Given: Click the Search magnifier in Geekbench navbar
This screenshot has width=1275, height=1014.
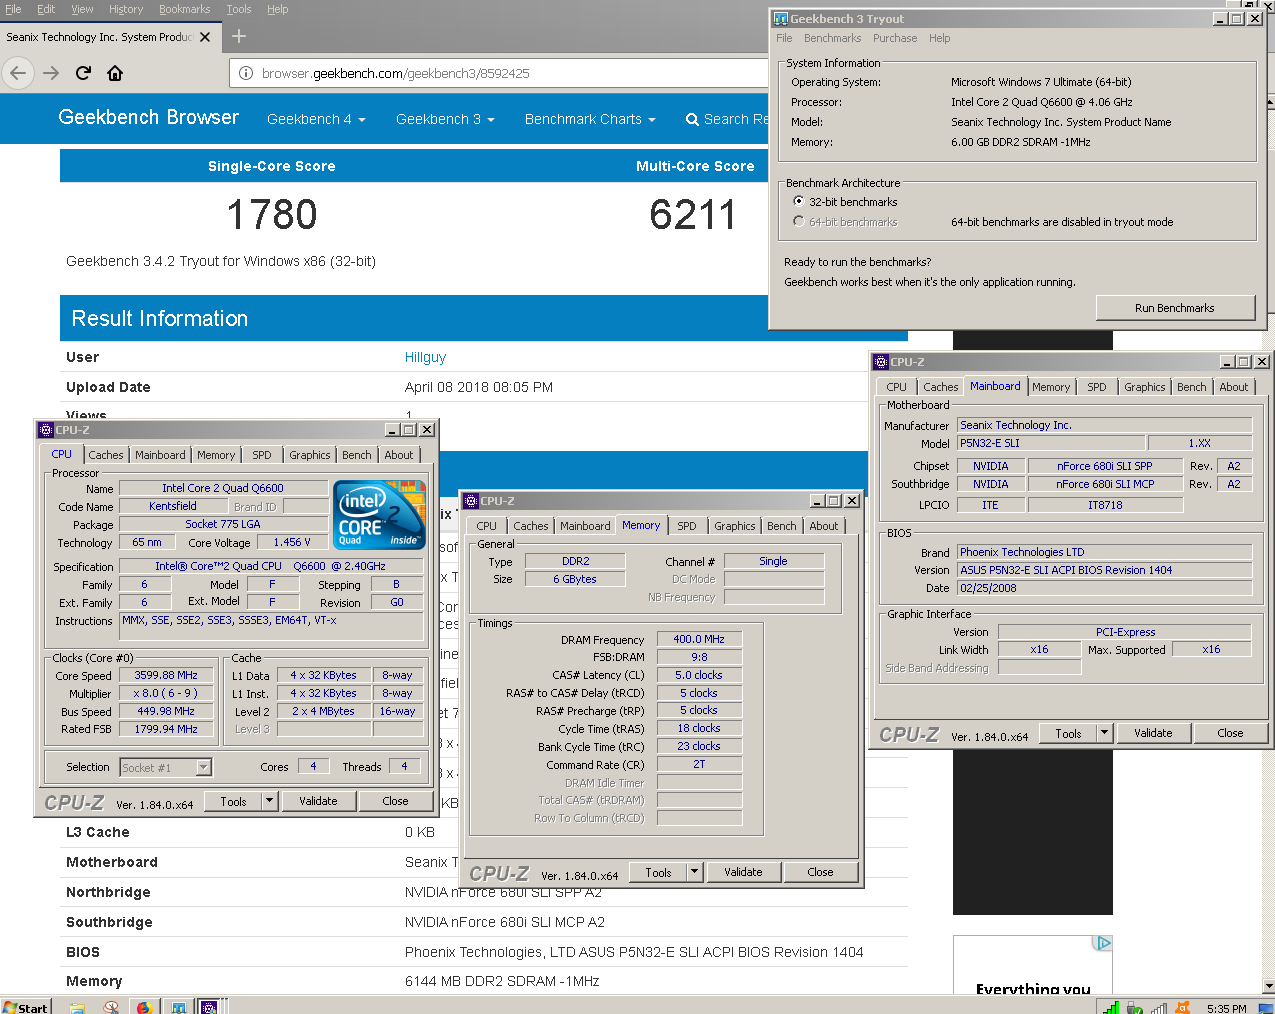Looking at the screenshot, I should coord(692,119).
